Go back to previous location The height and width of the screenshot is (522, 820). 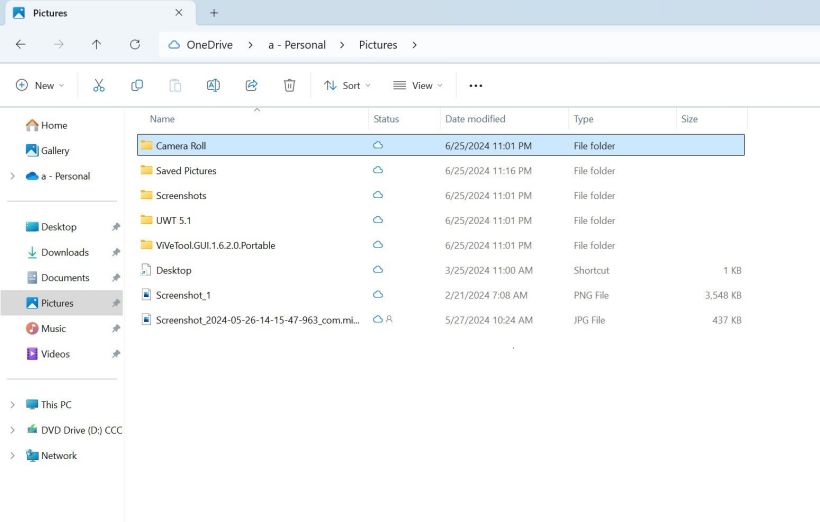pyautogui.click(x=21, y=45)
